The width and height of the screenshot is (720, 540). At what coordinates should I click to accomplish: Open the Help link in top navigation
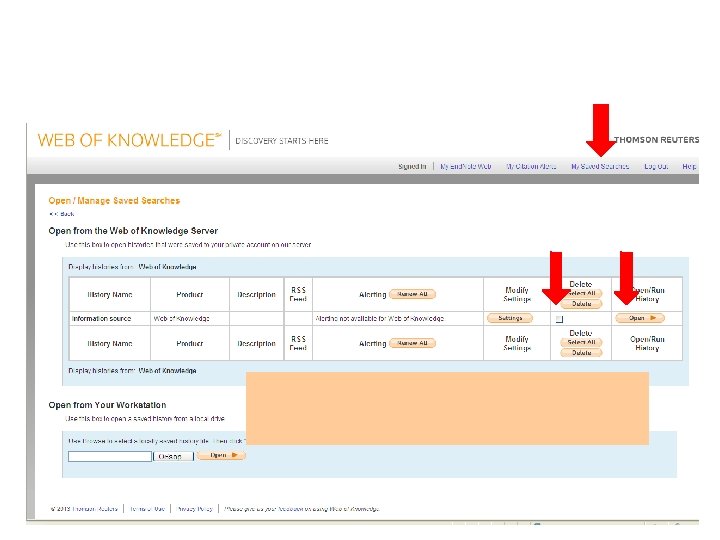pos(689,166)
